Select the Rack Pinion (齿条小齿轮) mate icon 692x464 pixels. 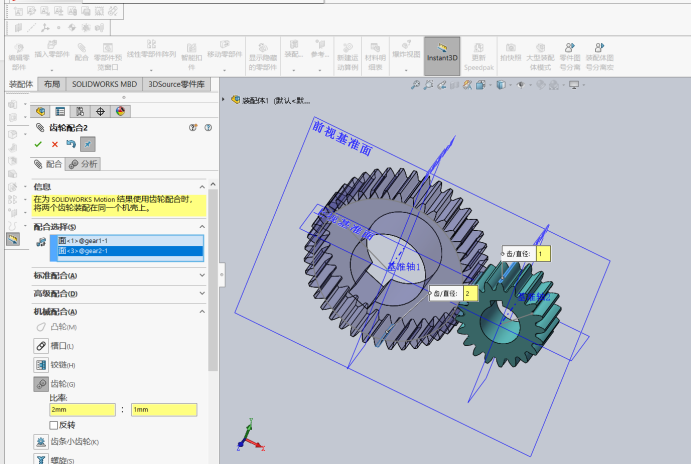tap(41, 441)
